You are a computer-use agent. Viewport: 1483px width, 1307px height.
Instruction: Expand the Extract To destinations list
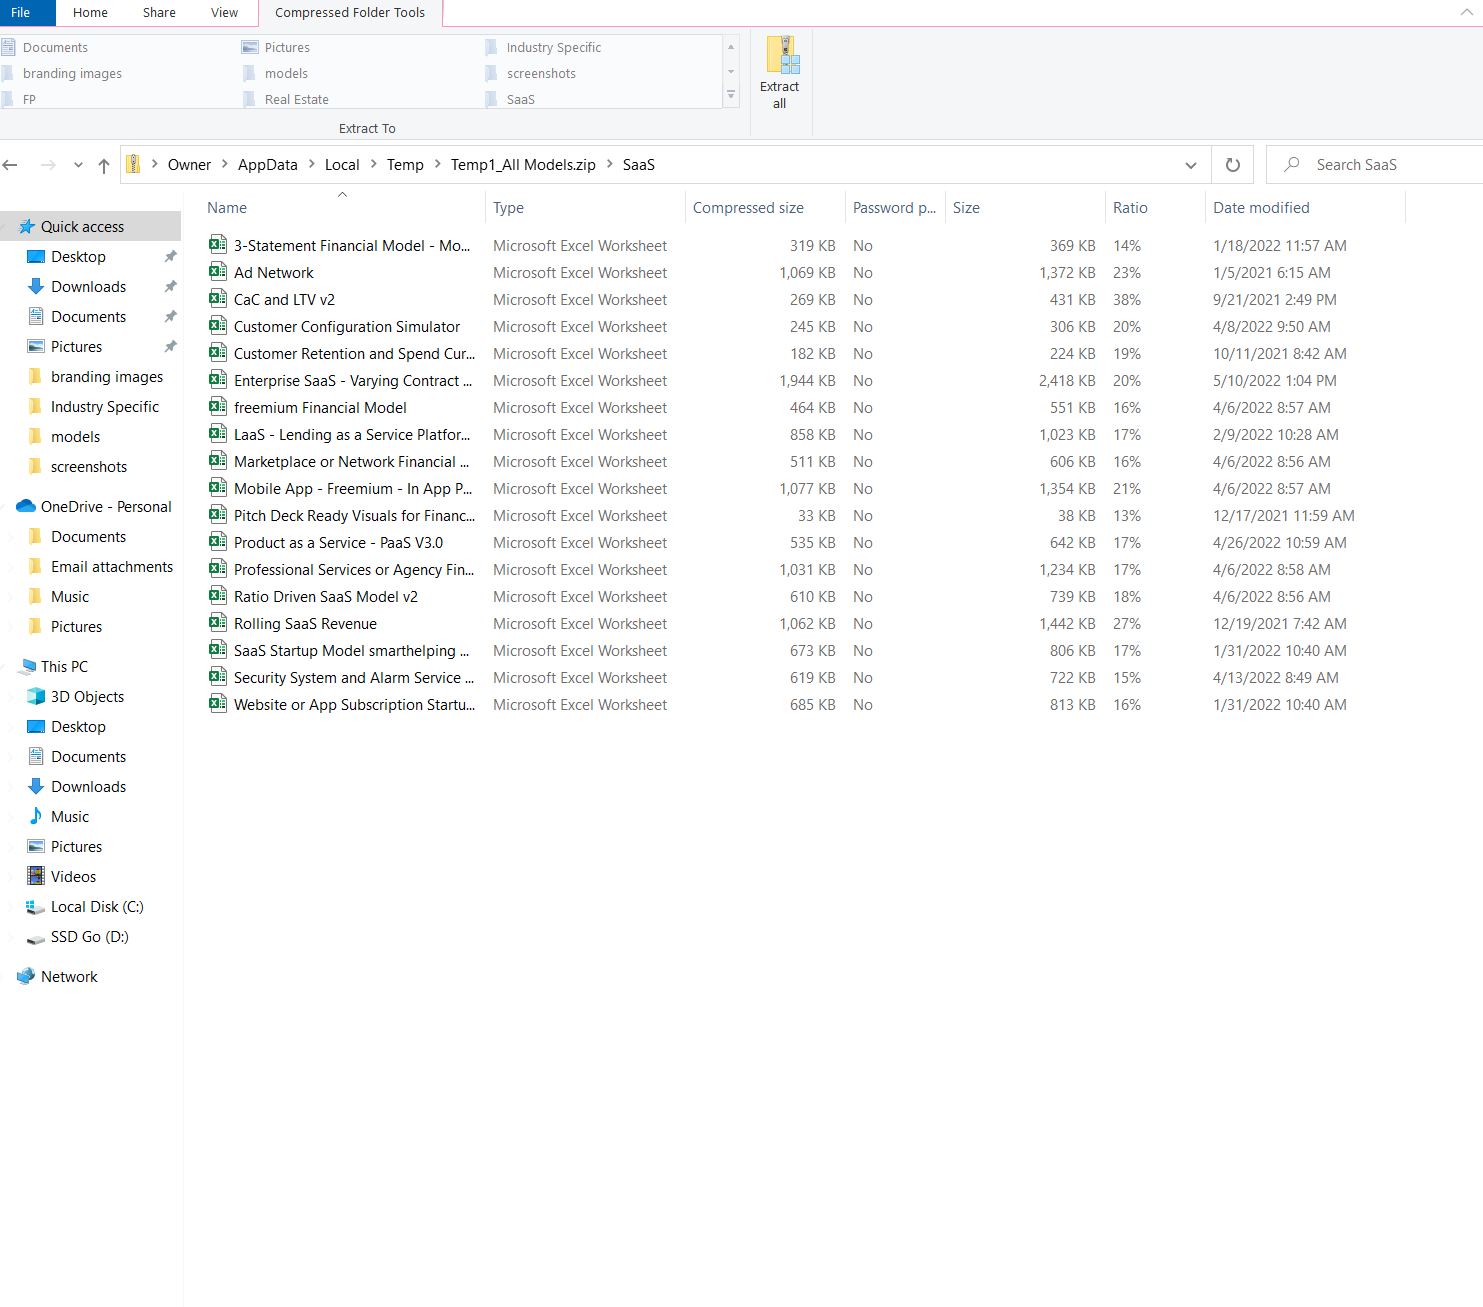coord(731,96)
